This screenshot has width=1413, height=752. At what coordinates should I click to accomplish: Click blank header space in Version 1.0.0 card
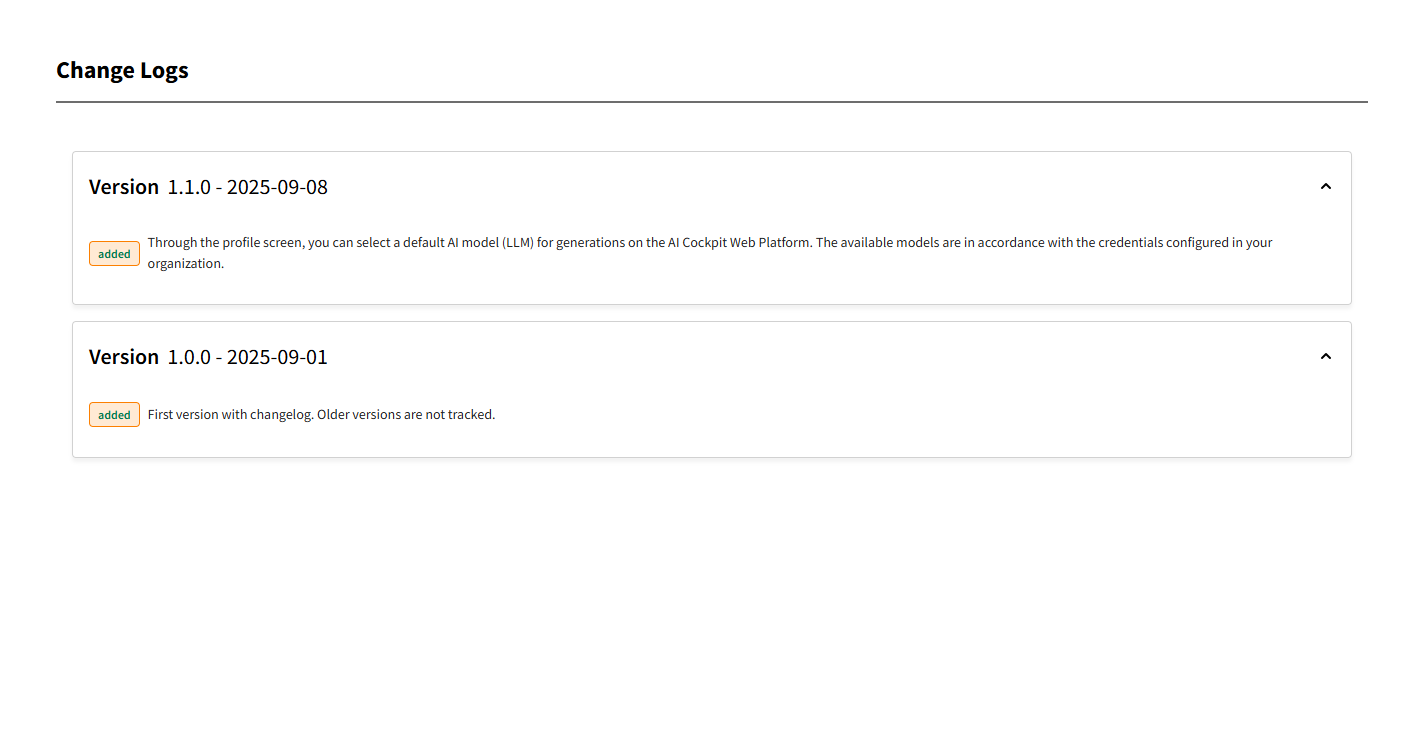pos(800,357)
